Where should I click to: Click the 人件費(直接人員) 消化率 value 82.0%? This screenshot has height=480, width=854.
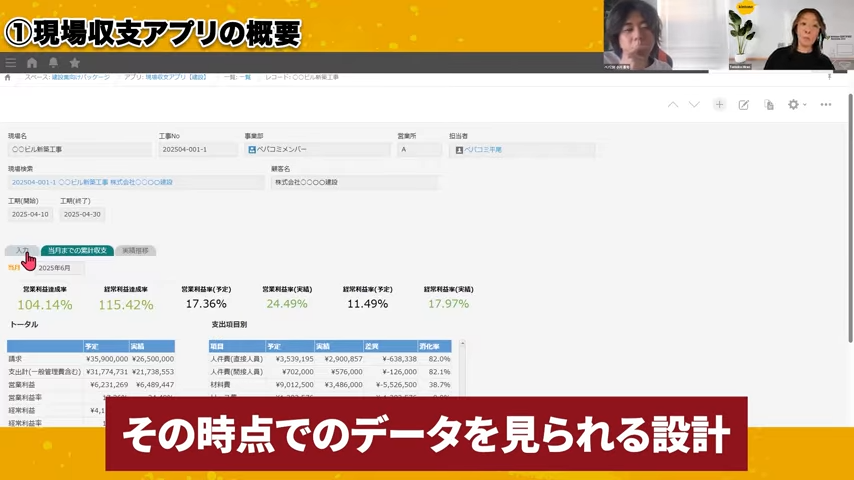tap(440, 359)
